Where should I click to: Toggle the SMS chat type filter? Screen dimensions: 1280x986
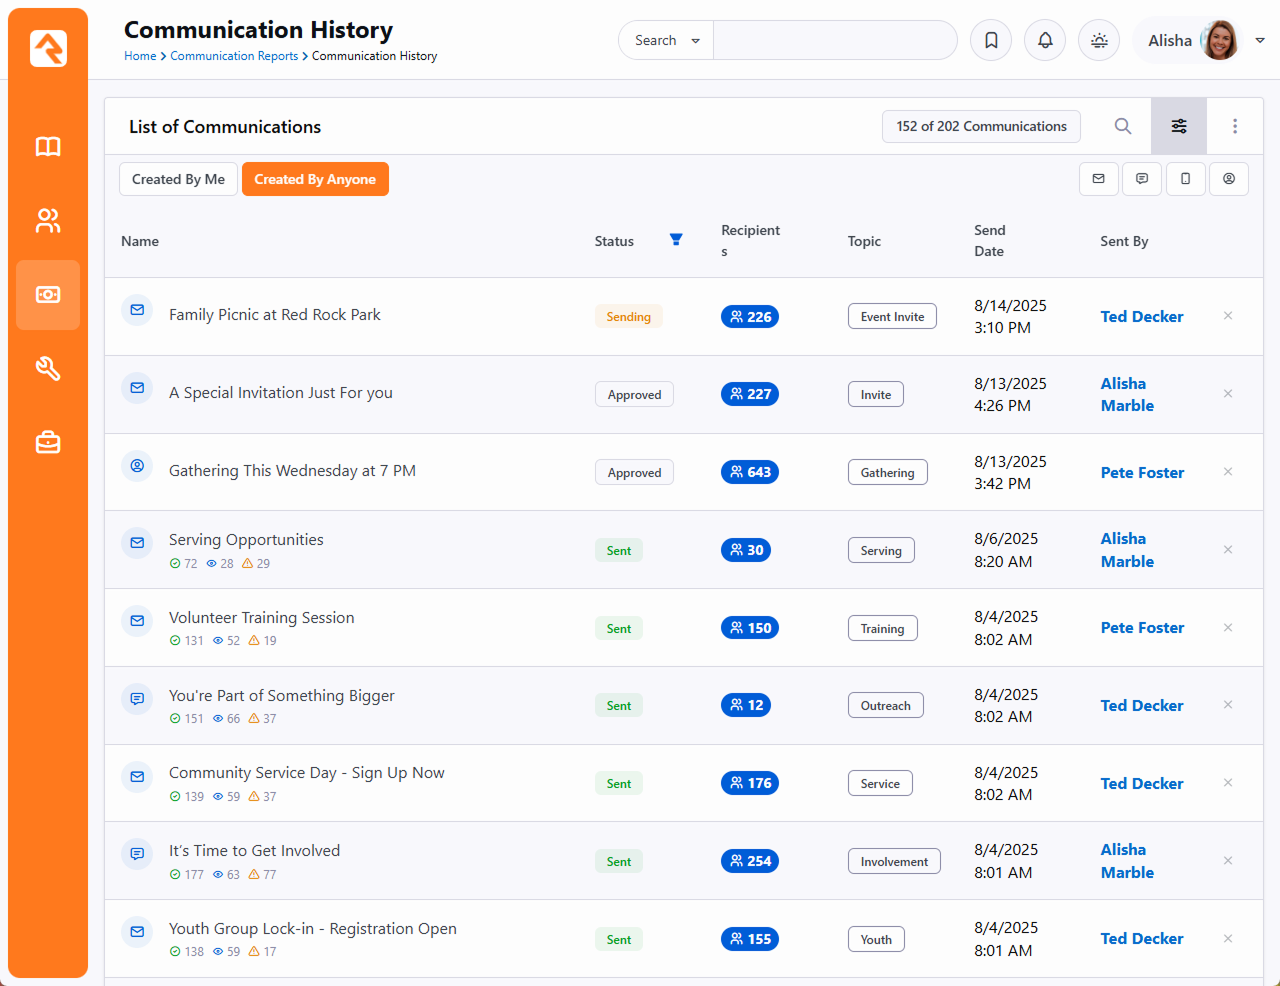click(1142, 179)
